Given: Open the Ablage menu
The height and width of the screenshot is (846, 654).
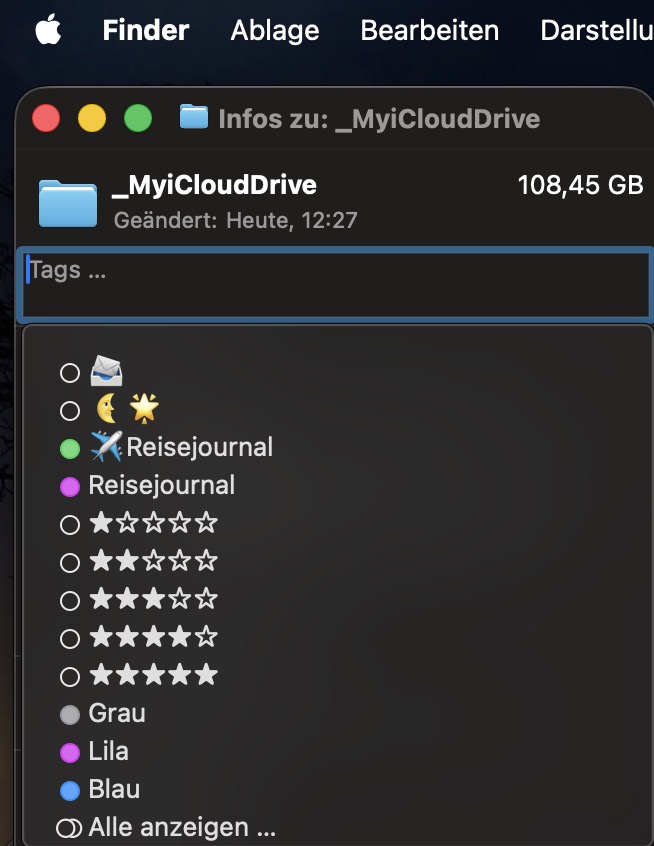Looking at the screenshot, I should (275, 30).
